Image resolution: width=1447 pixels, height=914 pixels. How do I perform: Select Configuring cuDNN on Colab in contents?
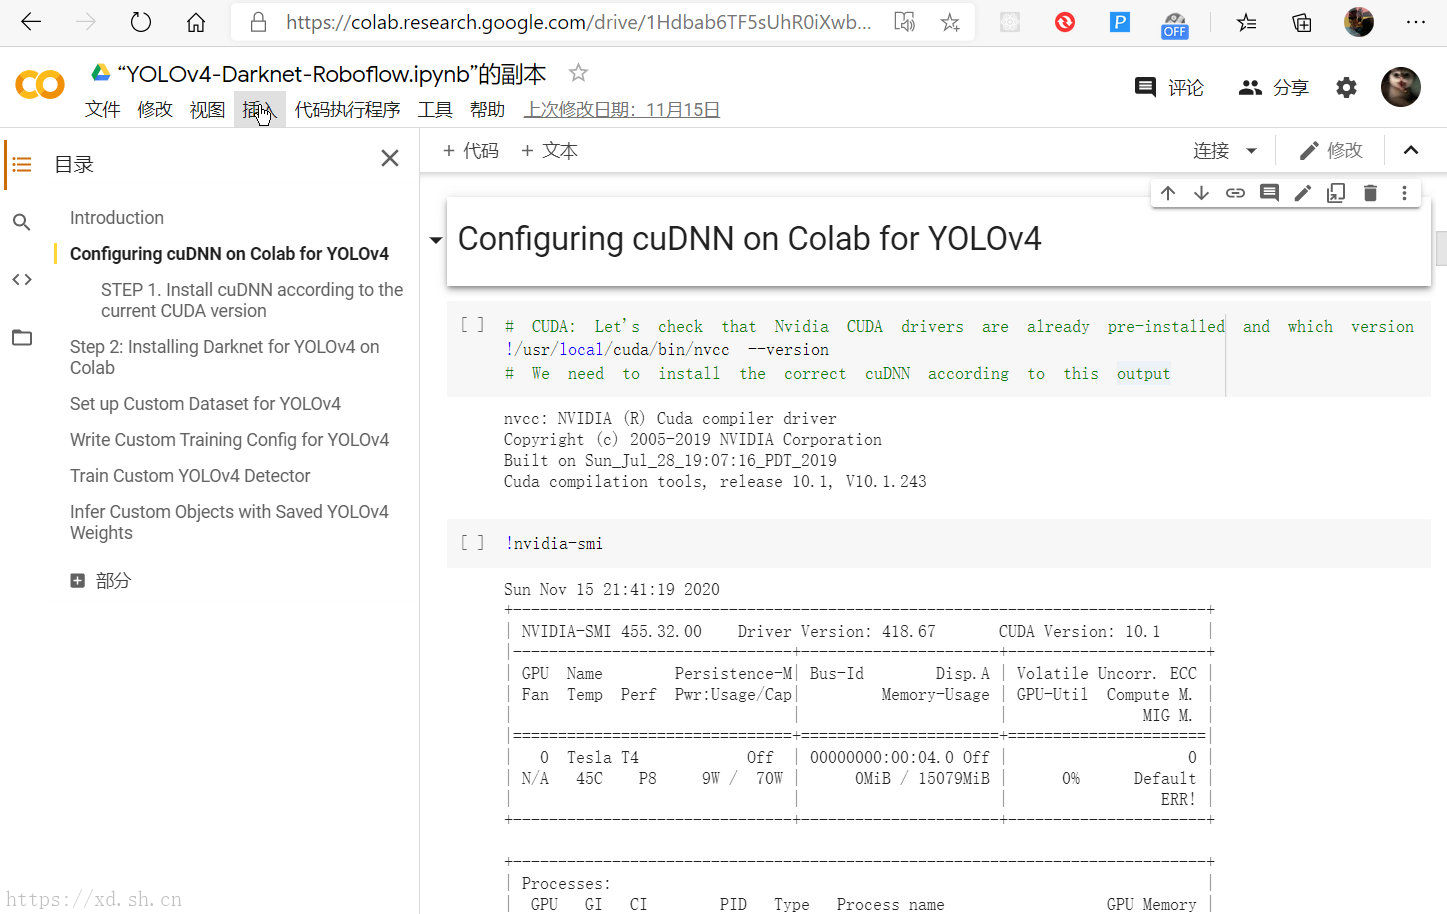[229, 254]
